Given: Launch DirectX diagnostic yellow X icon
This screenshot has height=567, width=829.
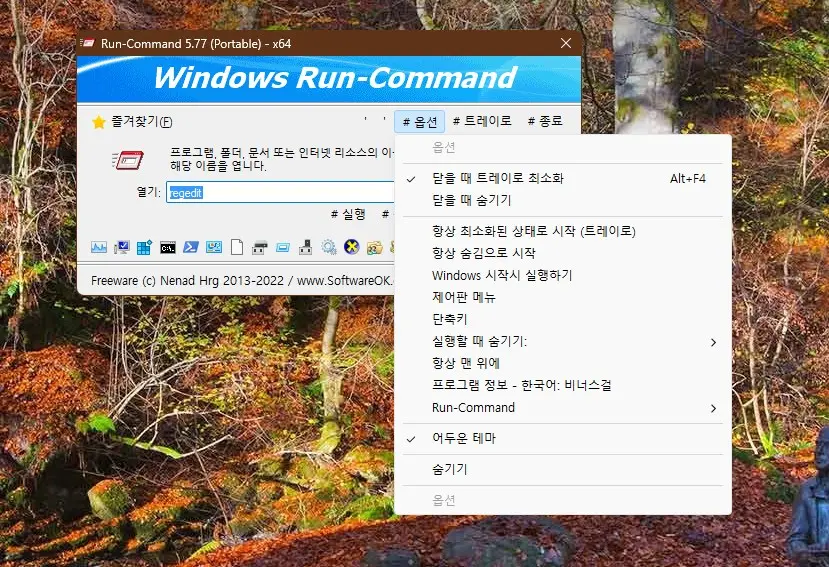Looking at the screenshot, I should coord(352,247).
